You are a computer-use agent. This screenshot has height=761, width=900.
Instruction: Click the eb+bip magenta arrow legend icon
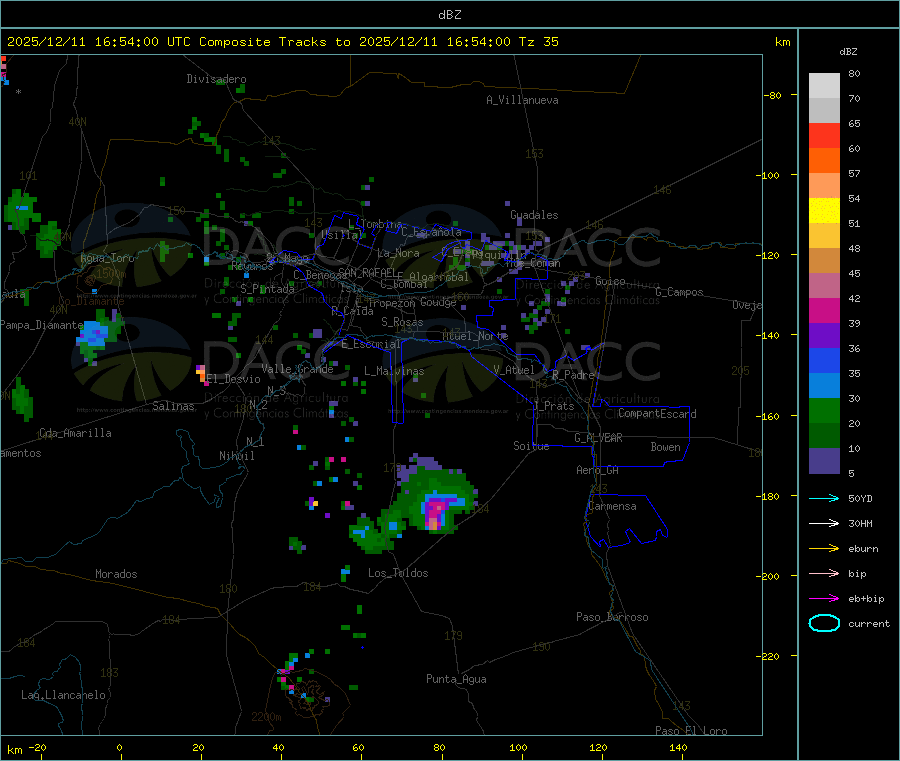click(824, 599)
